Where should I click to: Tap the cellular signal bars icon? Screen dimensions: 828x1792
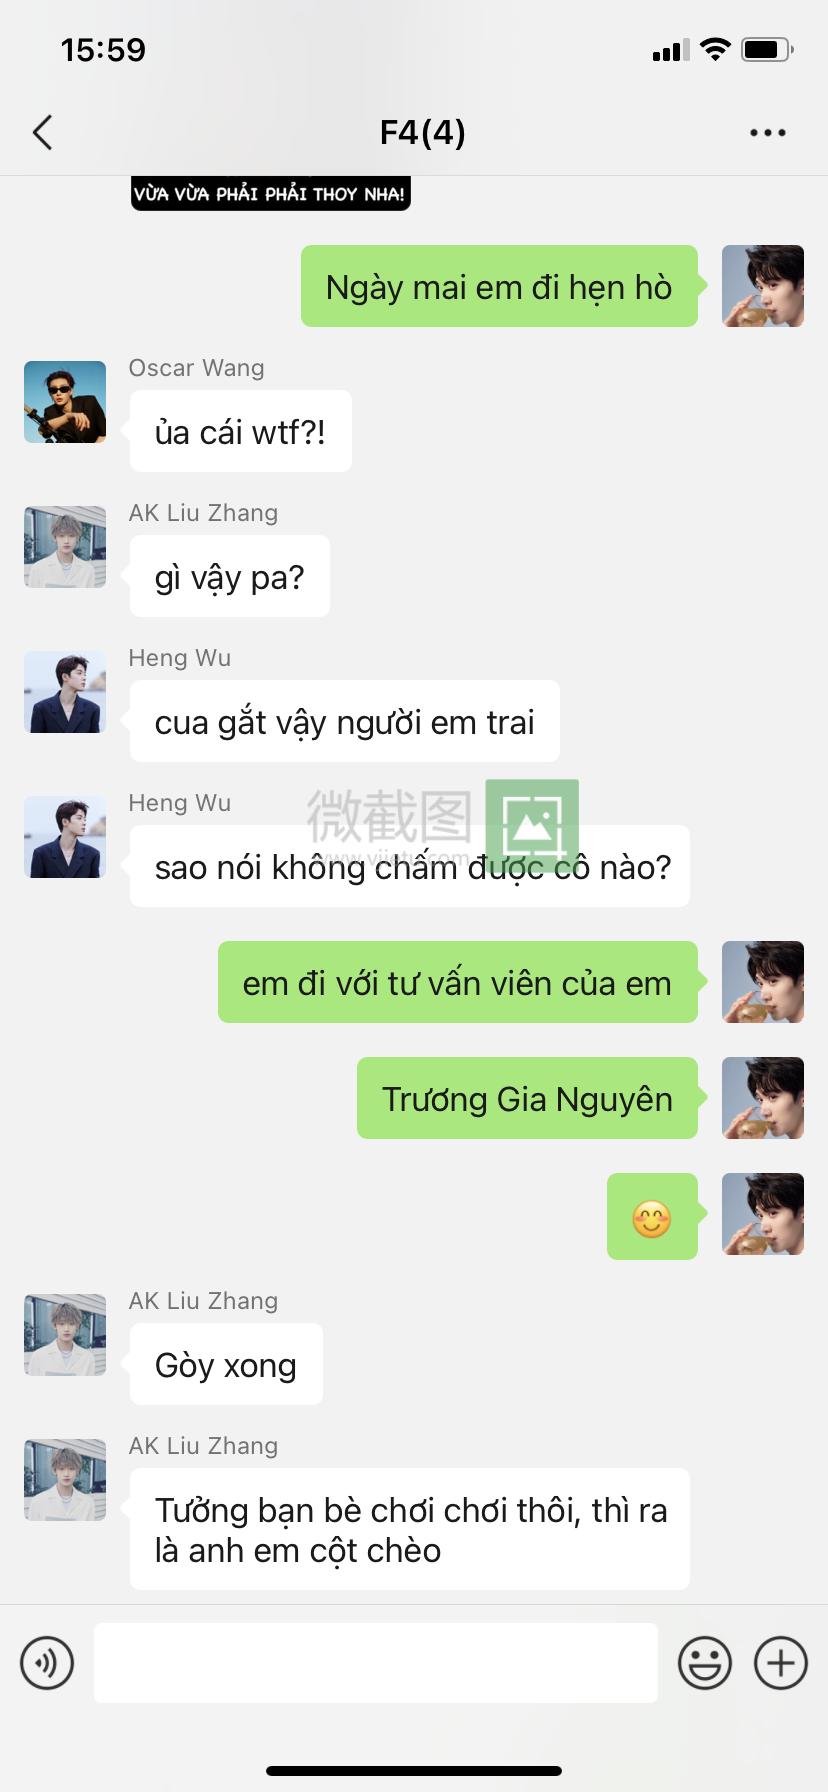click(671, 50)
